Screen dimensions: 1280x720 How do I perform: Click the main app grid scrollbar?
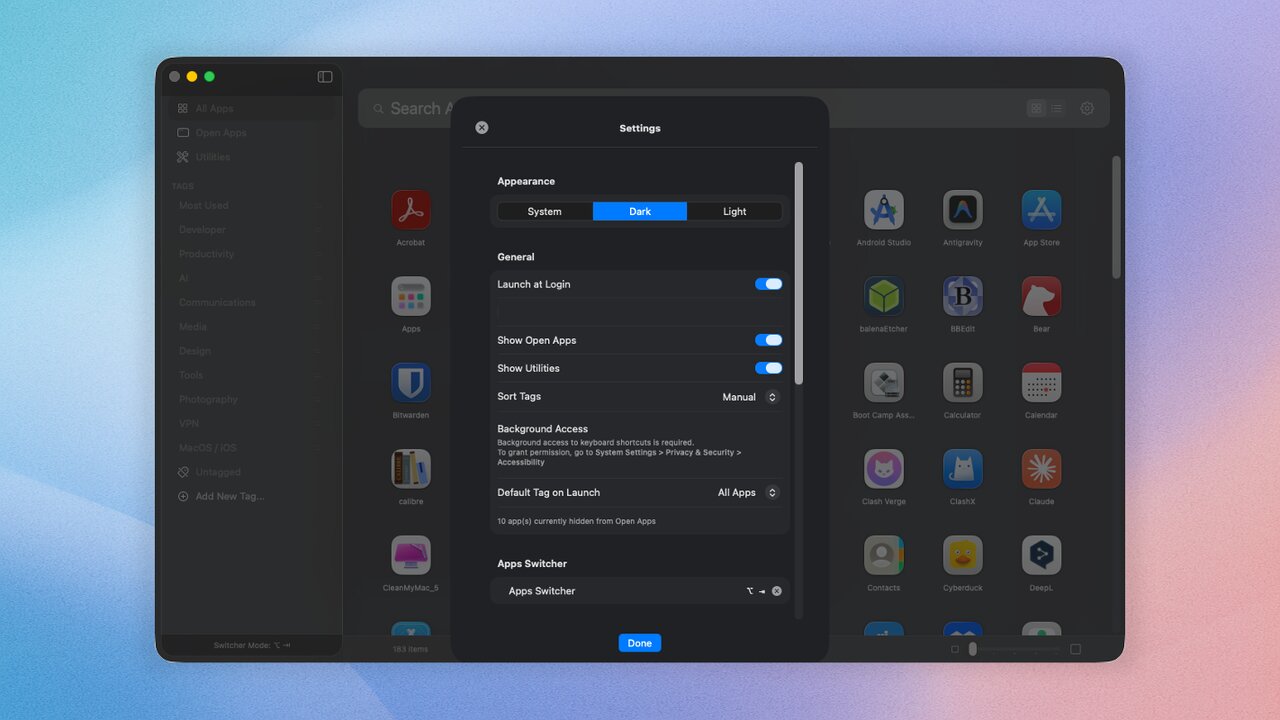1117,217
